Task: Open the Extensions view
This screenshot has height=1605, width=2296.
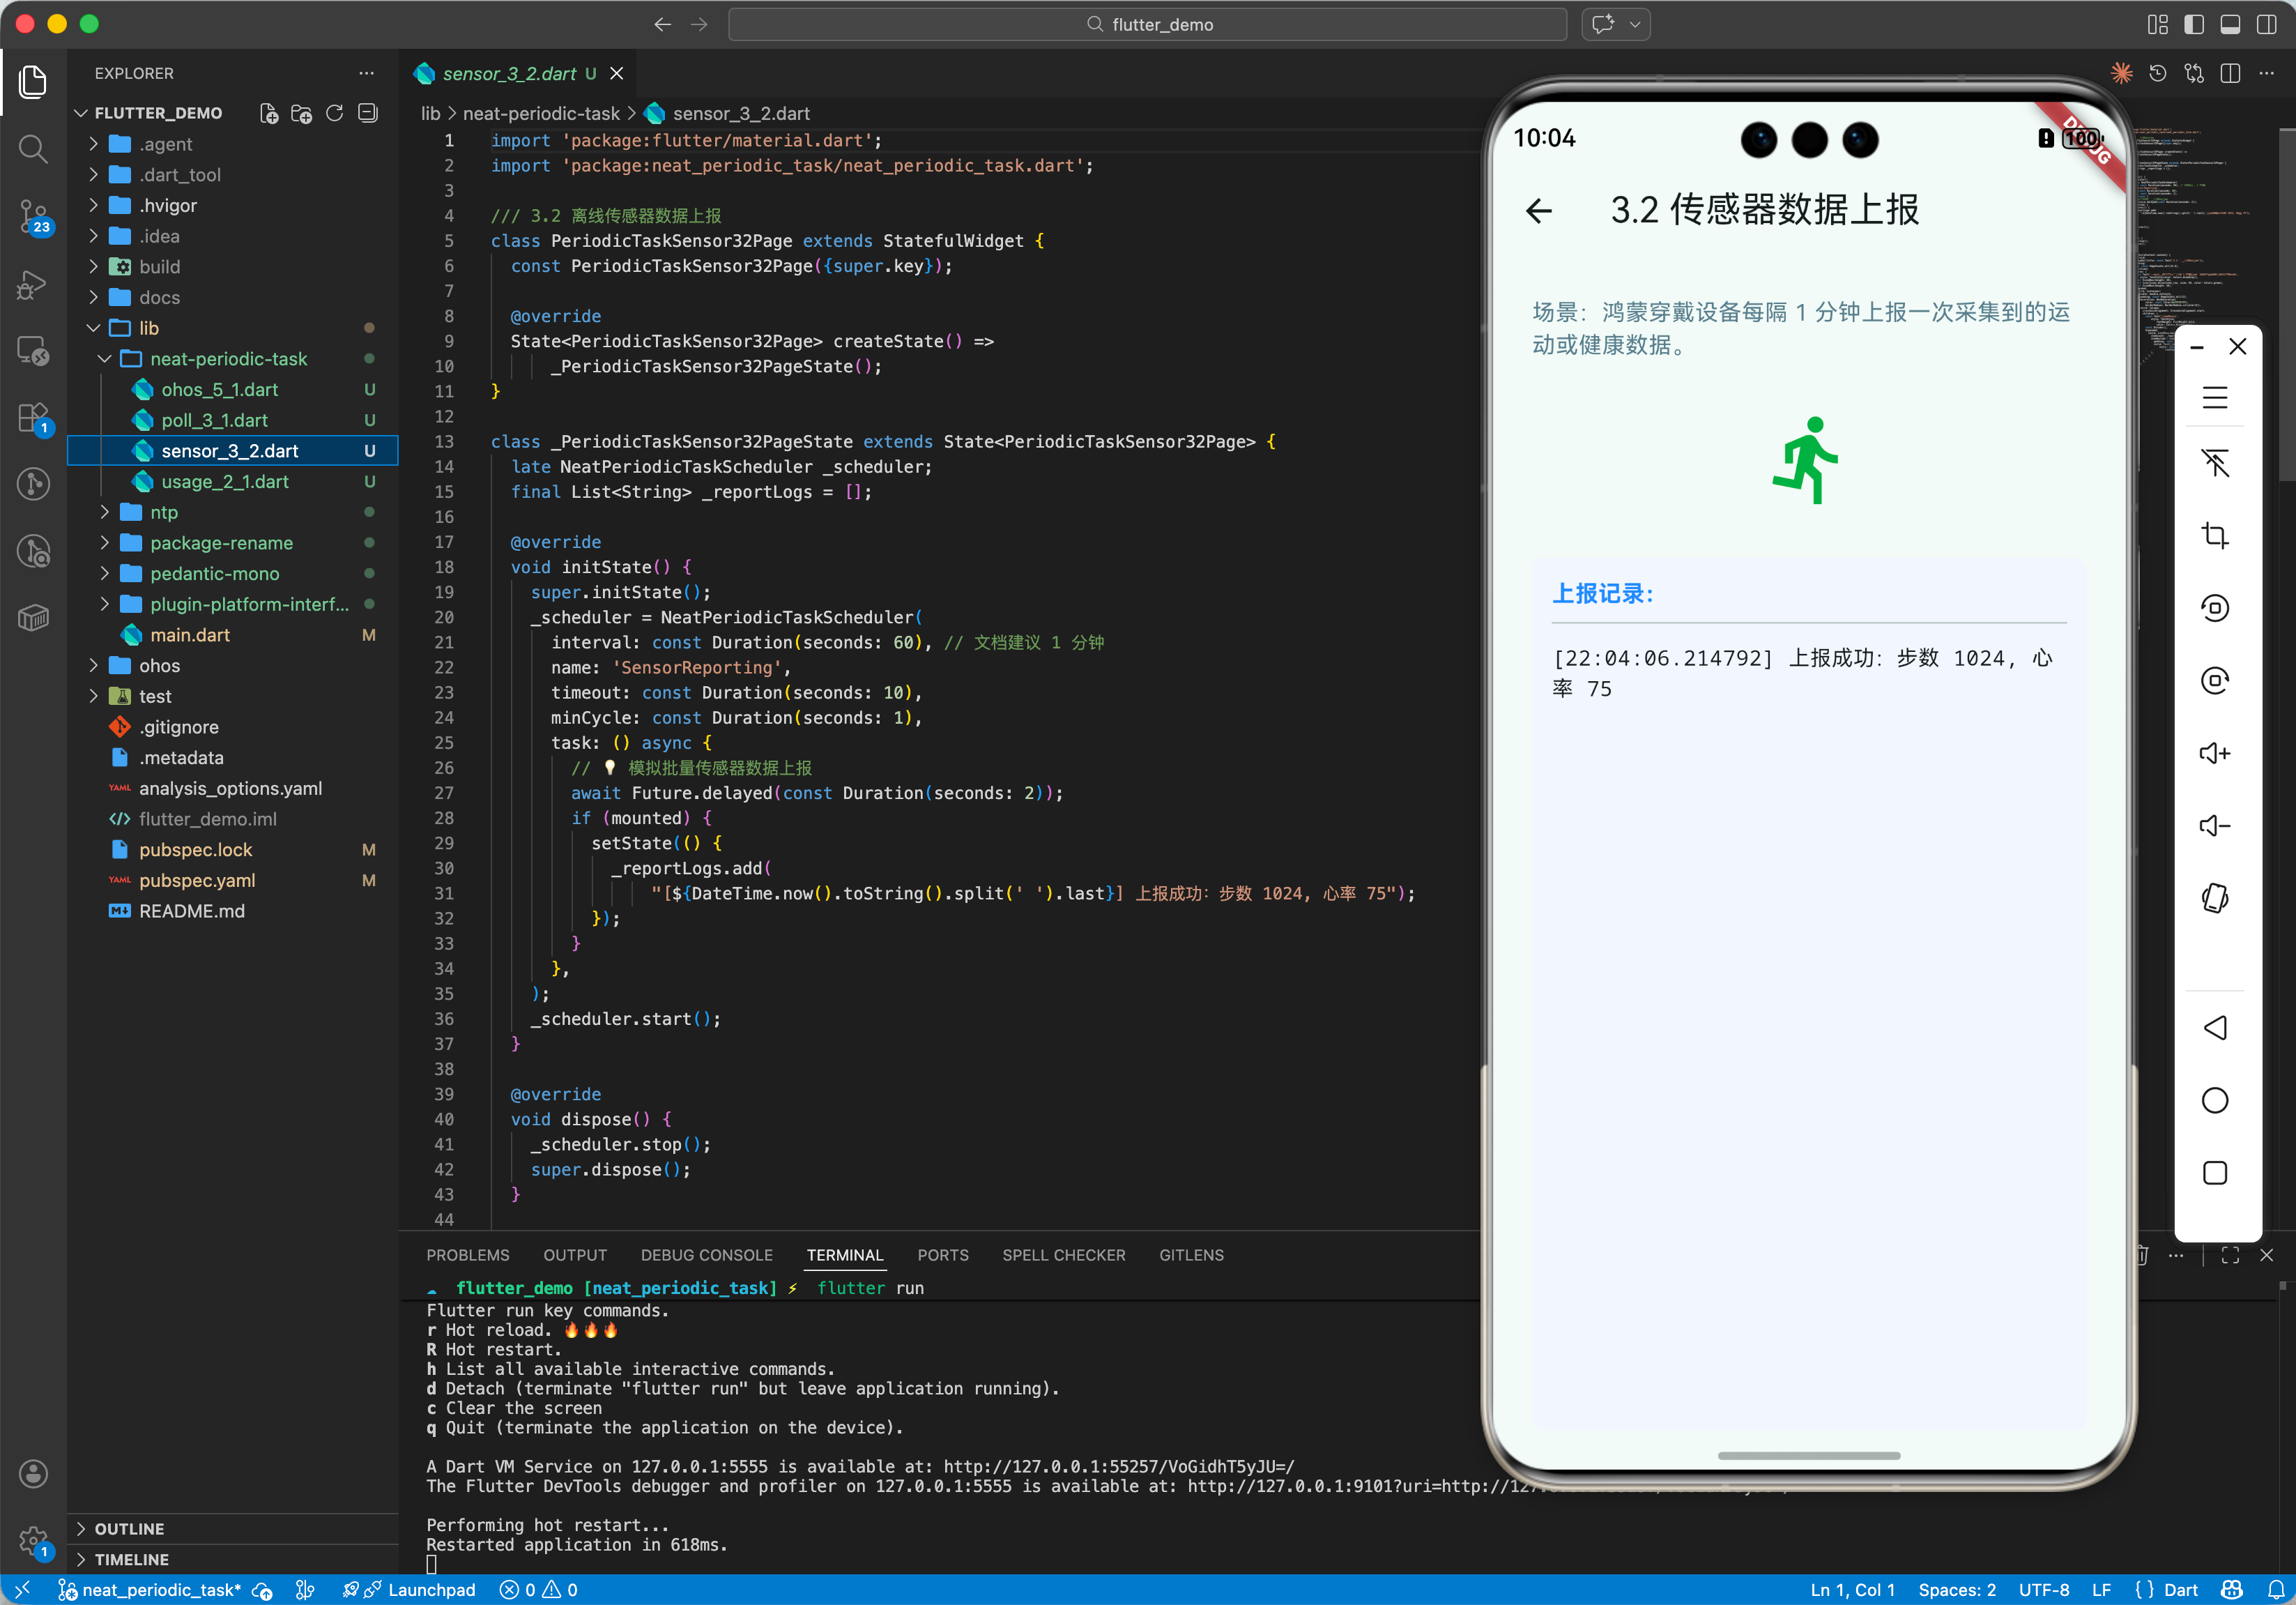Action: click(x=33, y=418)
